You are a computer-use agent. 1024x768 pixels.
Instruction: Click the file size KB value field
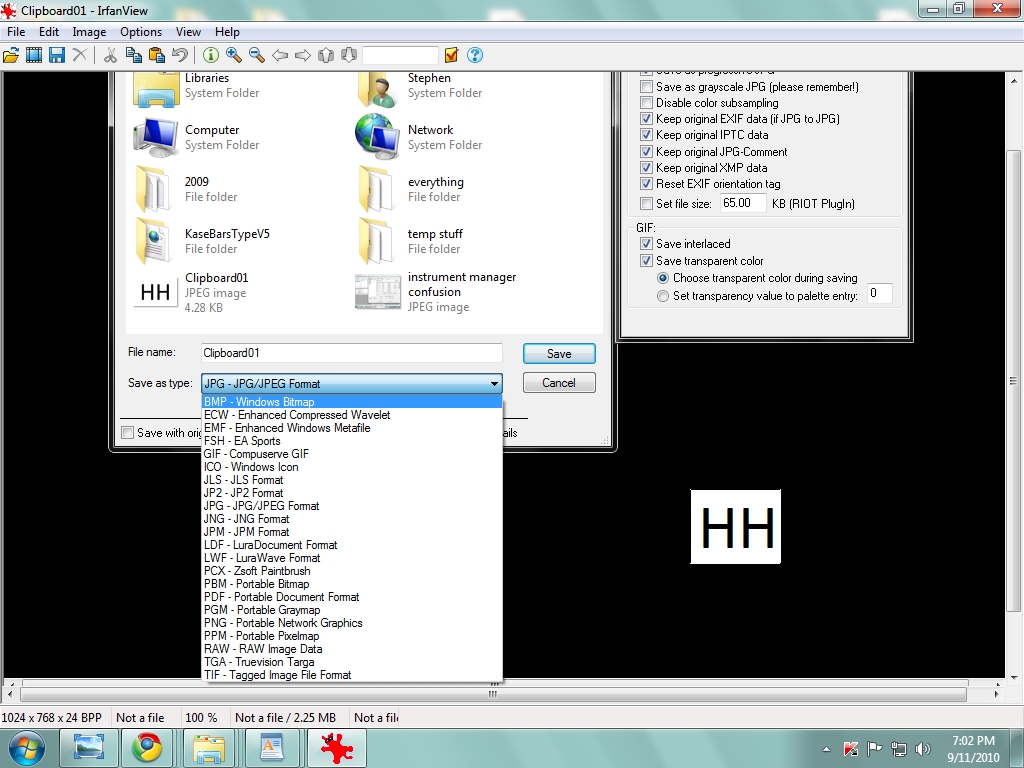743,203
